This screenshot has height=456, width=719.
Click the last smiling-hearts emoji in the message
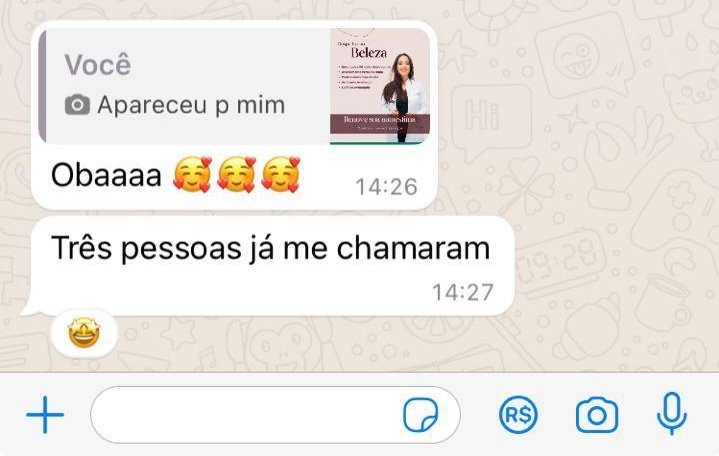pyautogui.click(x=281, y=174)
